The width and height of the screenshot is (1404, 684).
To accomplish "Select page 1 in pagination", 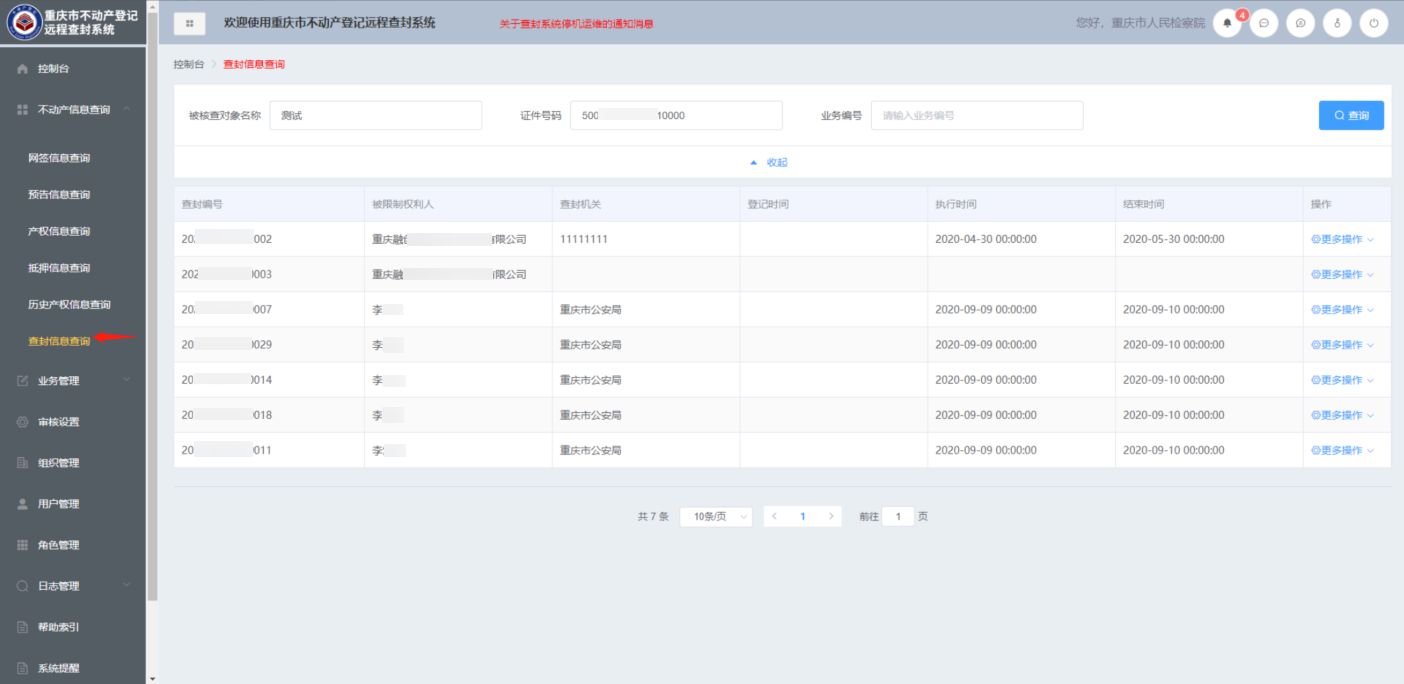I will (x=802, y=516).
